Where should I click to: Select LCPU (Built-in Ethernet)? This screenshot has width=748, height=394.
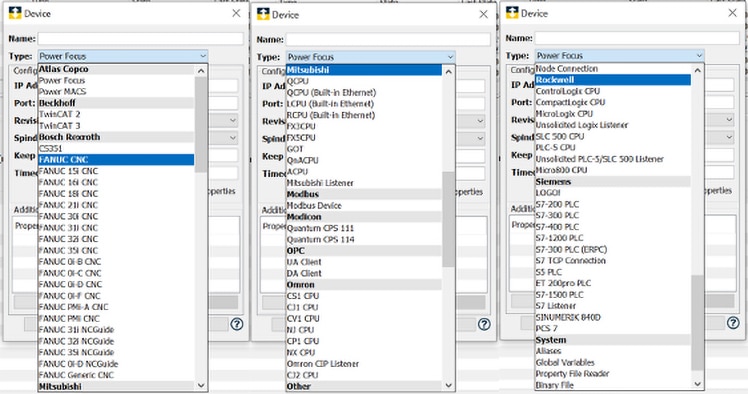pos(330,104)
